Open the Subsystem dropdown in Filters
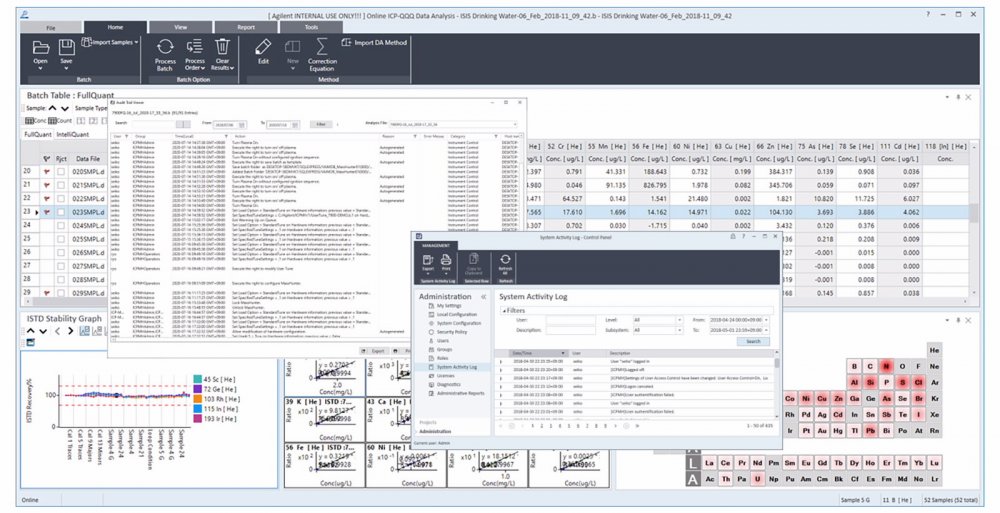Image resolution: width=1000 pixels, height=513 pixels. (x=679, y=331)
